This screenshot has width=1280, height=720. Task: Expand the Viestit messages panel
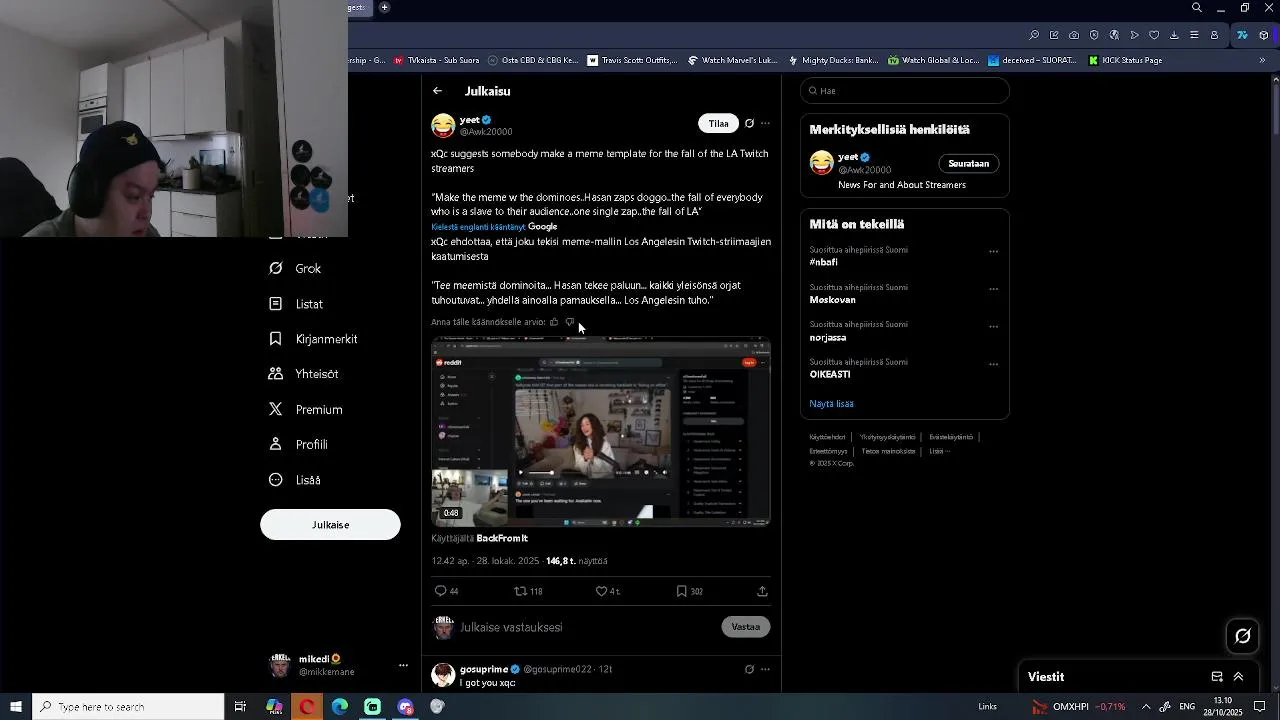click(x=1238, y=677)
